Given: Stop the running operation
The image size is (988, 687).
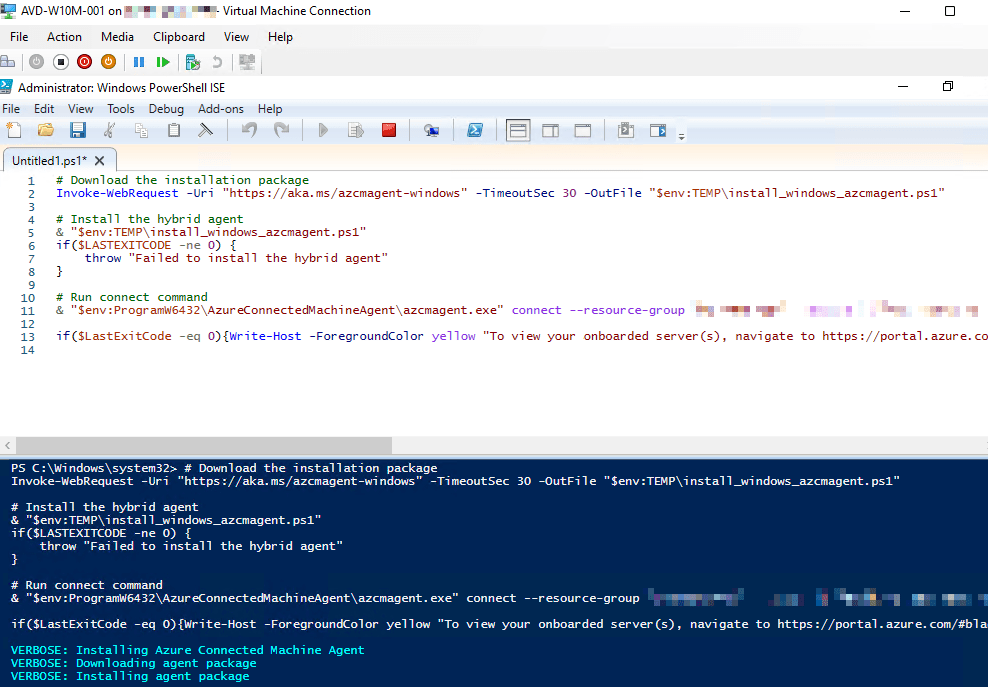Looking at the screenshot, I should 389,130.
